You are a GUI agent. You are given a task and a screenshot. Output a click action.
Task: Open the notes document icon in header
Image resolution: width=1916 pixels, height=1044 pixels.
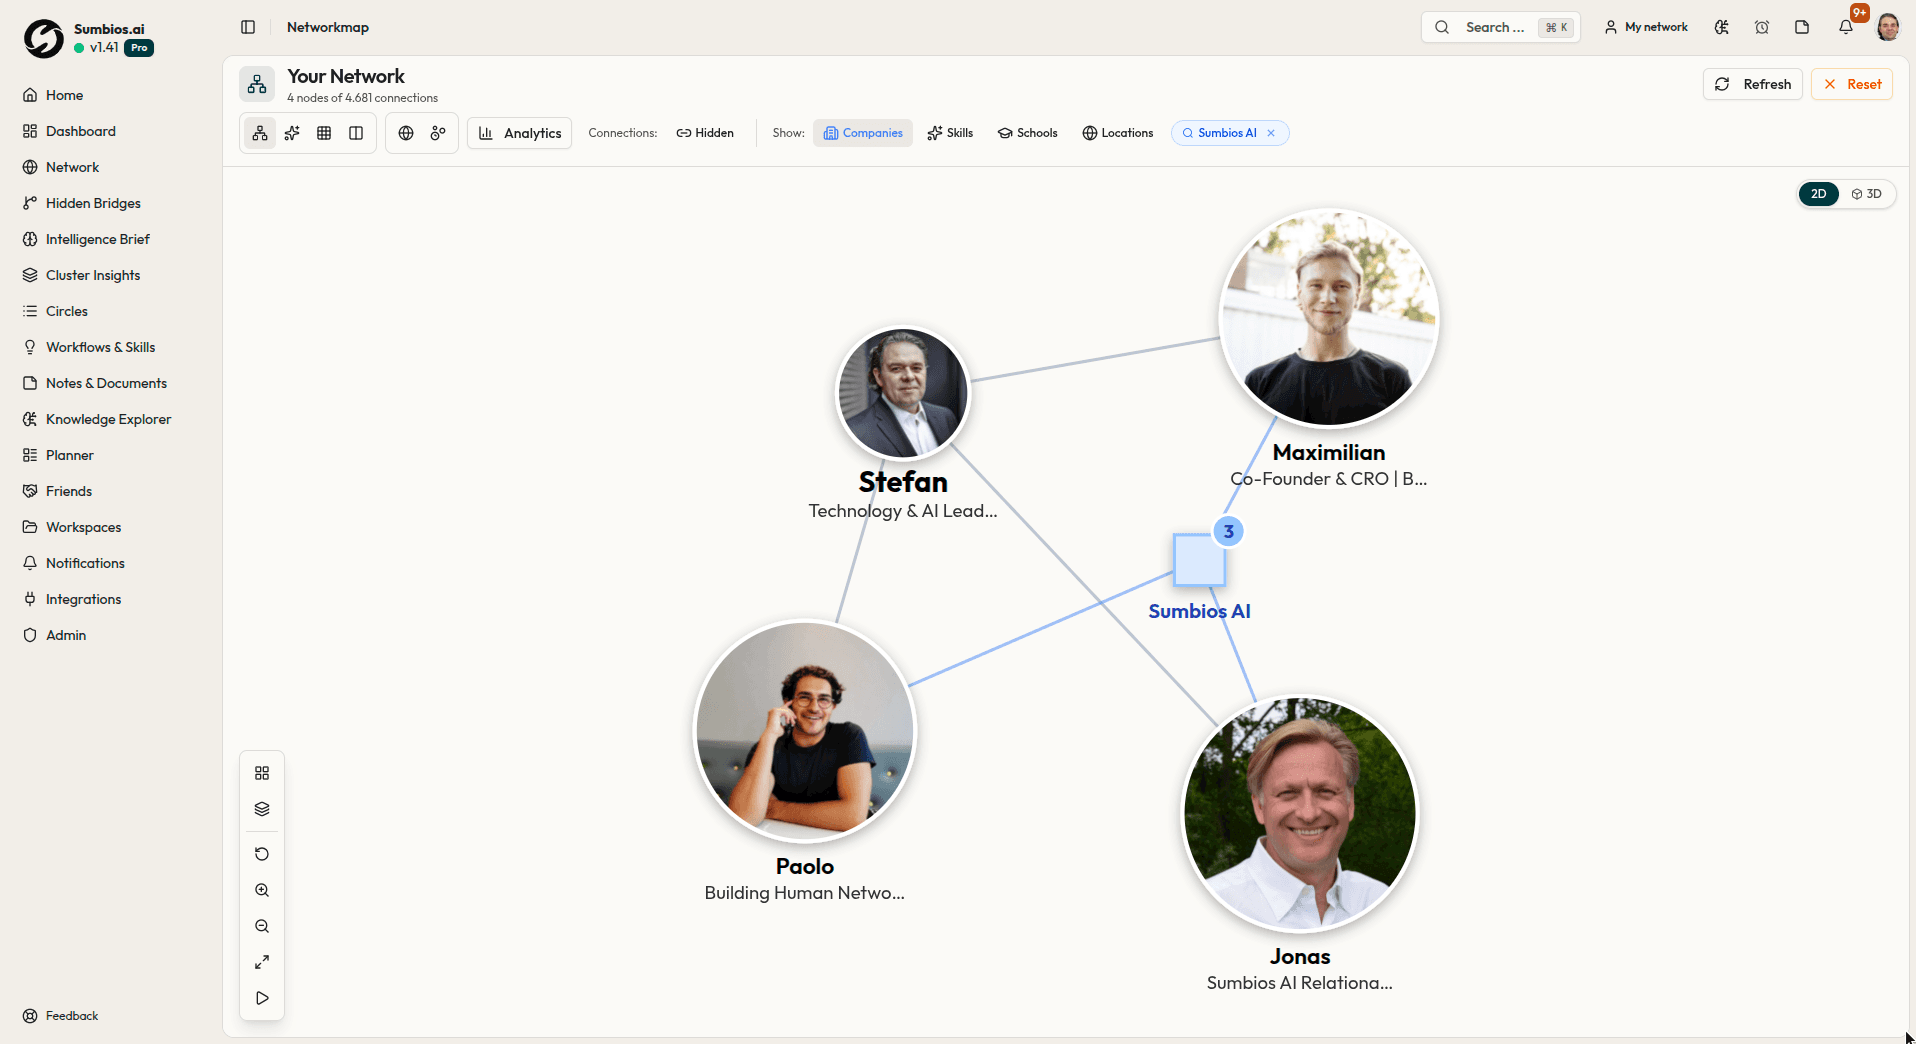tap(1802, 27)
